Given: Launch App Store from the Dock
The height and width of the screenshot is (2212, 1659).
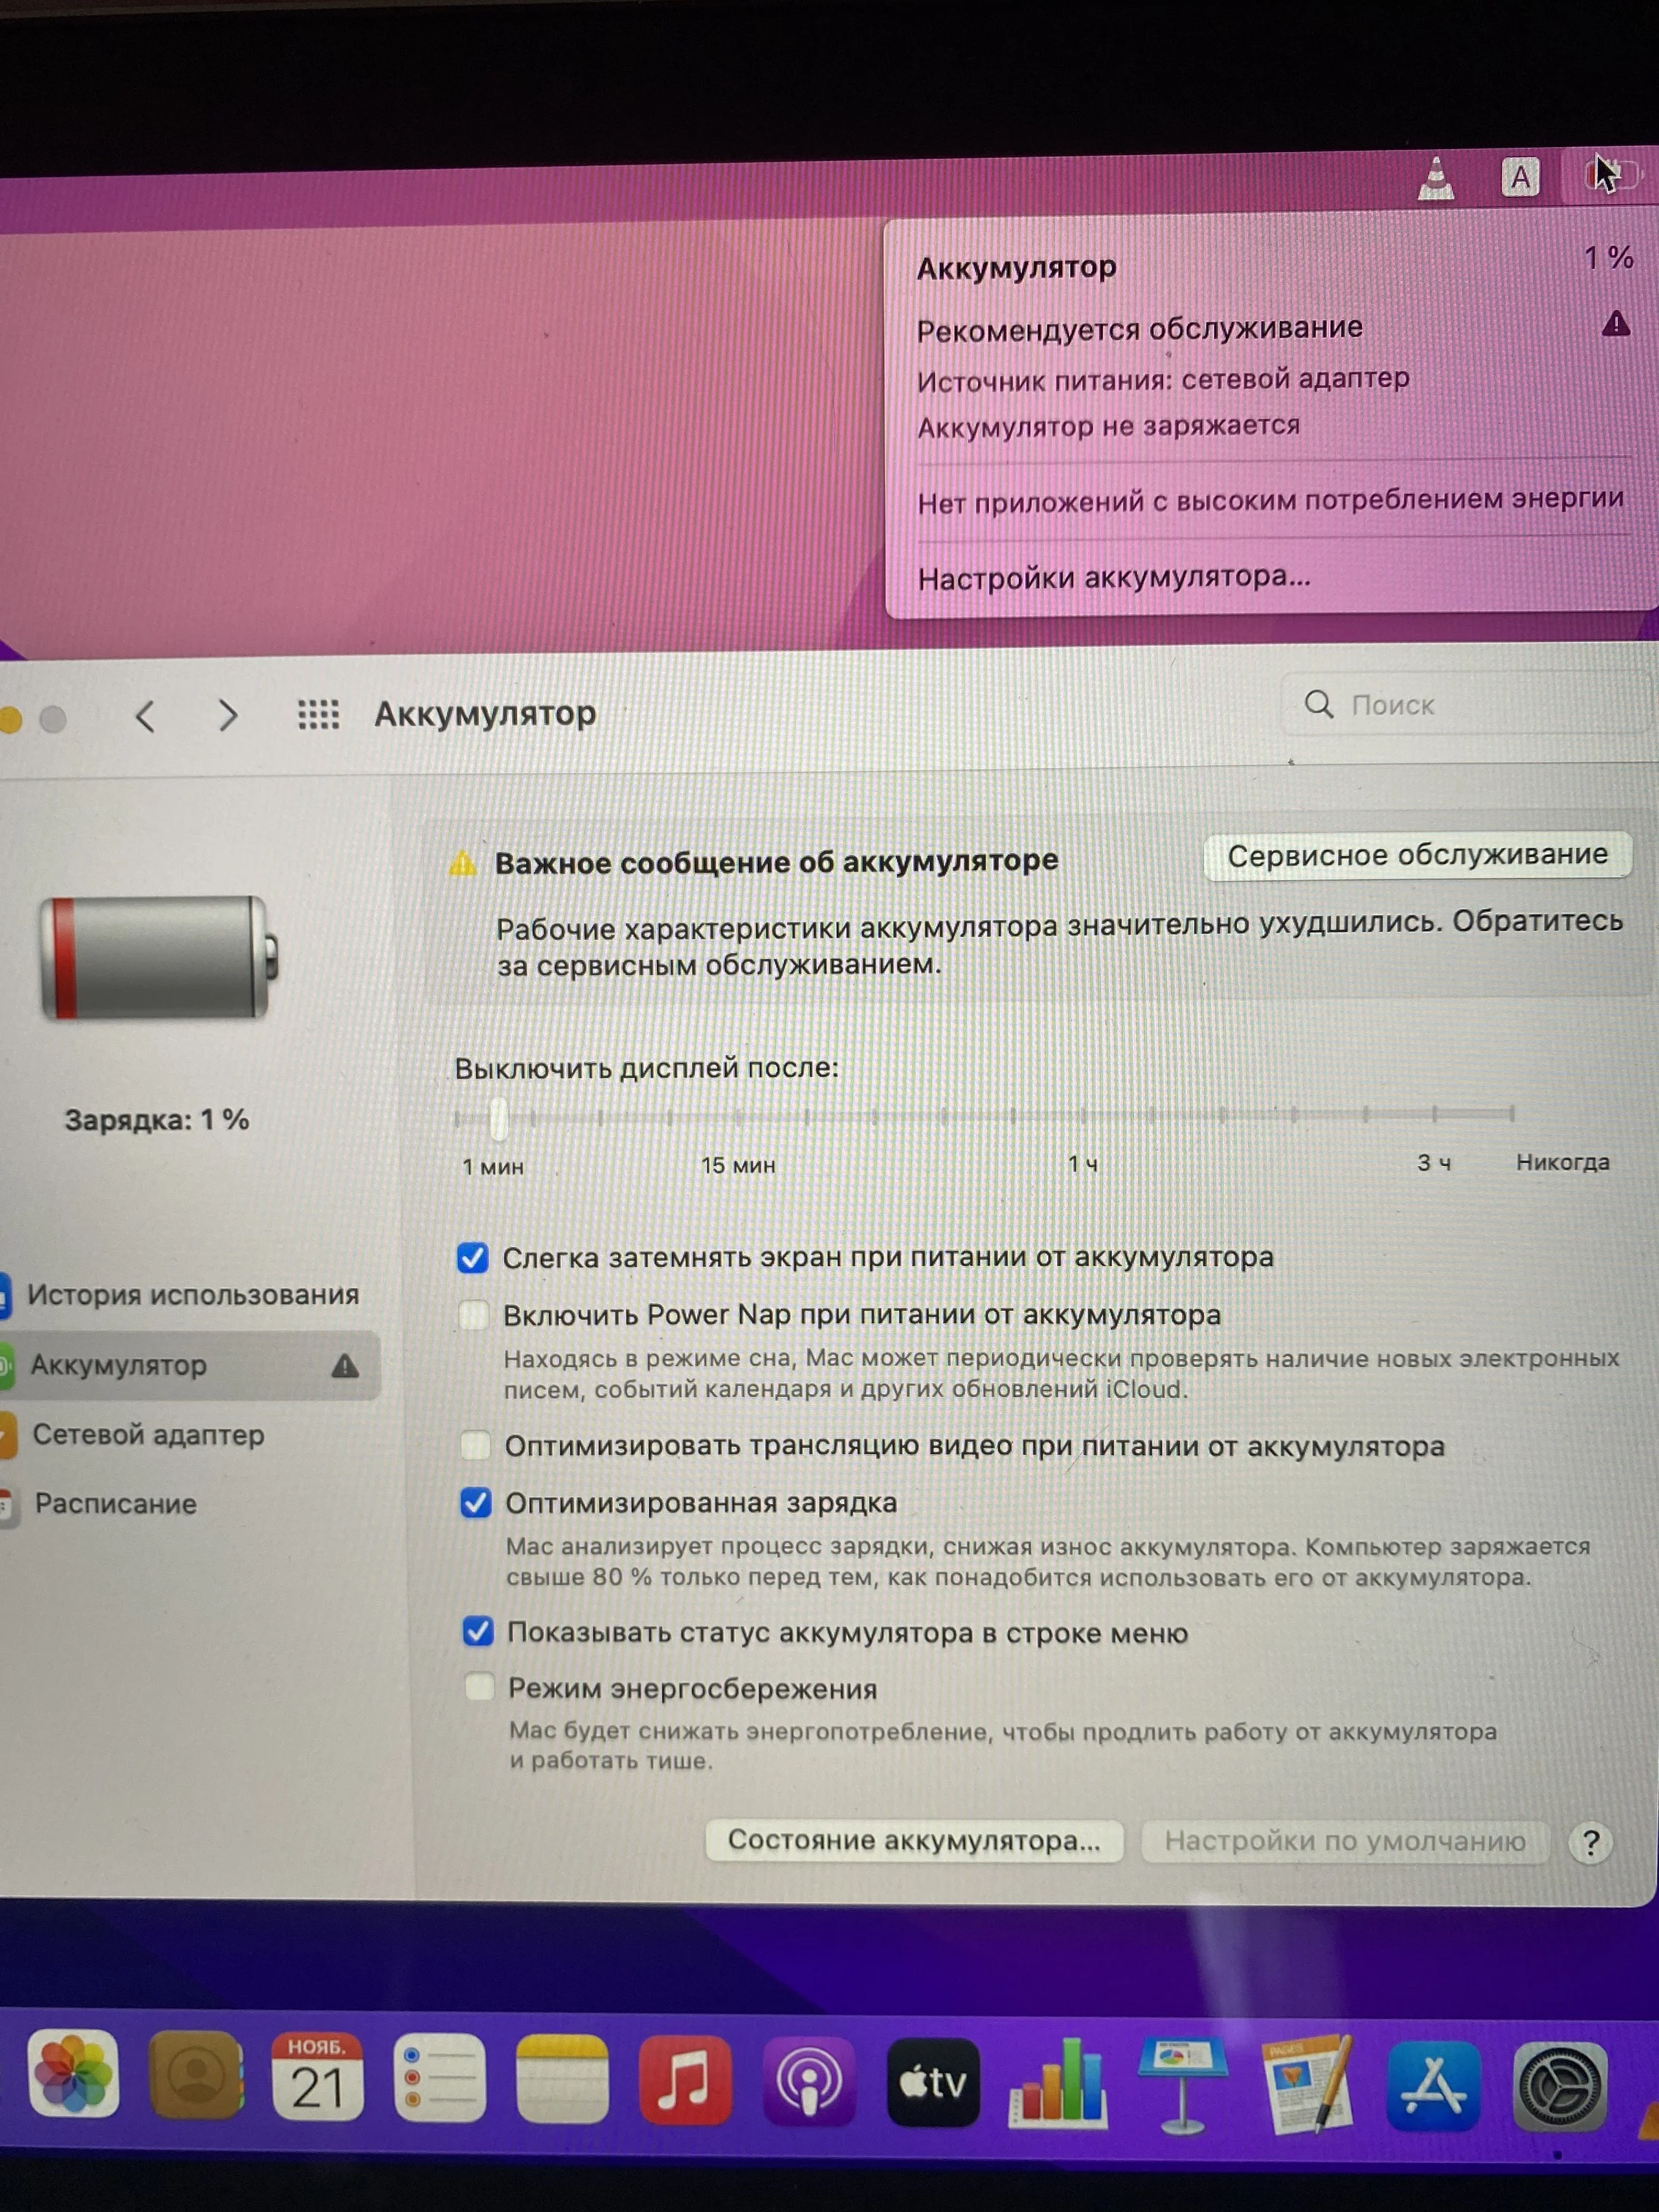Looking at the screenshot, I should coord(1433,2083).
